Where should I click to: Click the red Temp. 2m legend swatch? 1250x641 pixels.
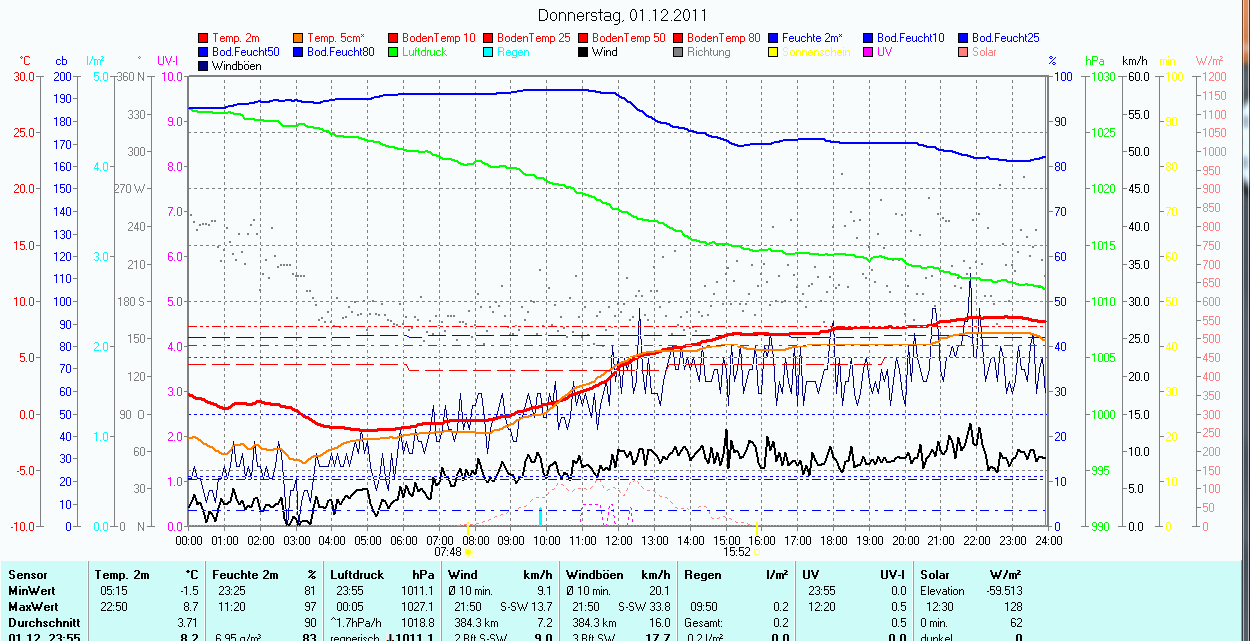point(204,38)
